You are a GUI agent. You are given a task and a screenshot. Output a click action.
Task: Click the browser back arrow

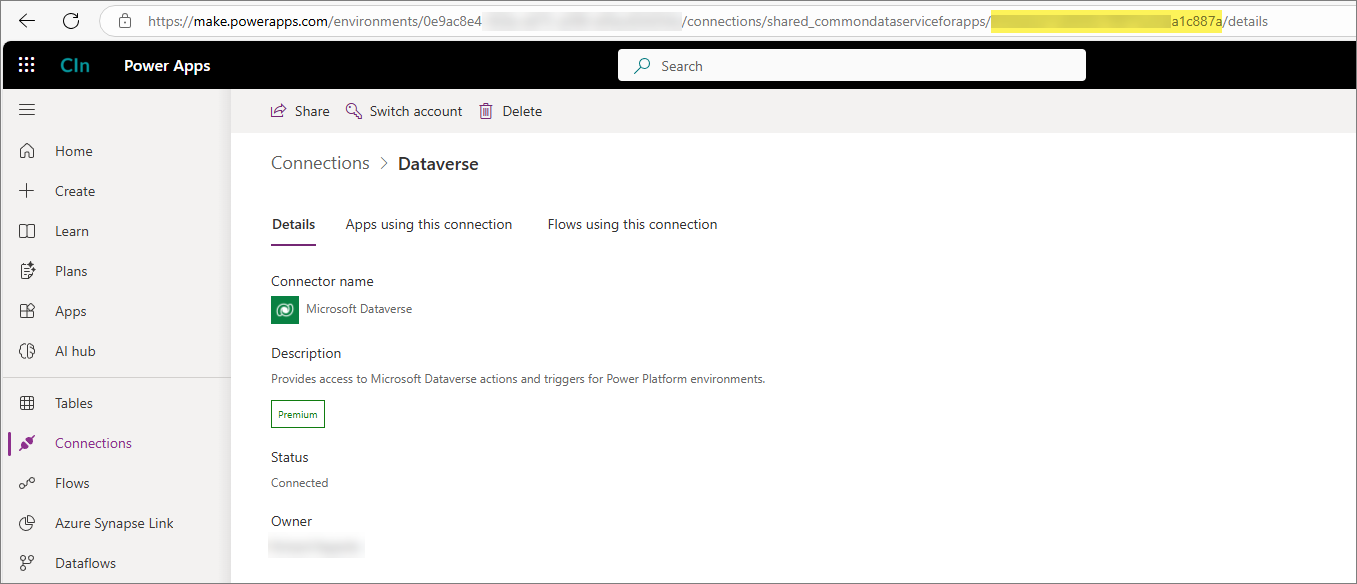[x=27, y=21]
